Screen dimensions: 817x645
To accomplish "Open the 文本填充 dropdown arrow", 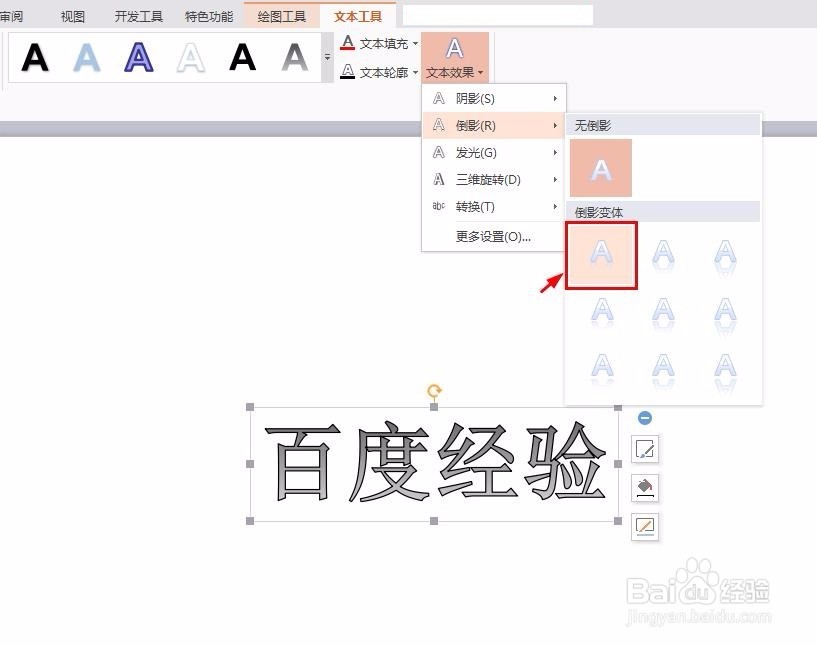I will coord(415,43).
